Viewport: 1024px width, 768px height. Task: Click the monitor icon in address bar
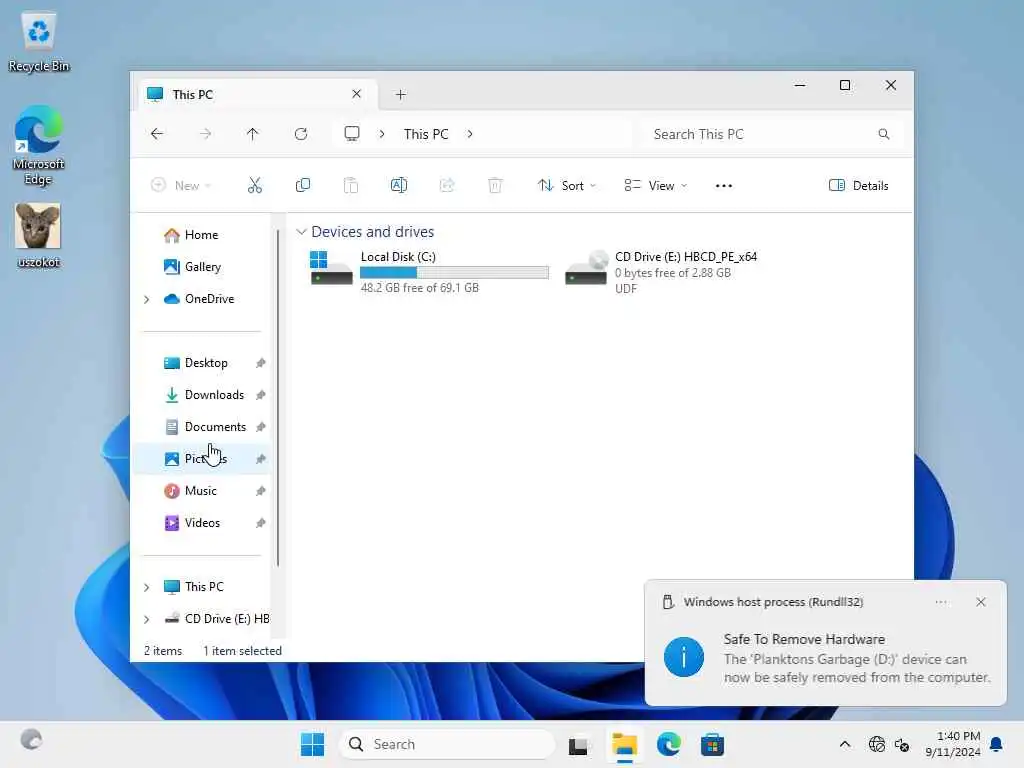pos(352,134)
